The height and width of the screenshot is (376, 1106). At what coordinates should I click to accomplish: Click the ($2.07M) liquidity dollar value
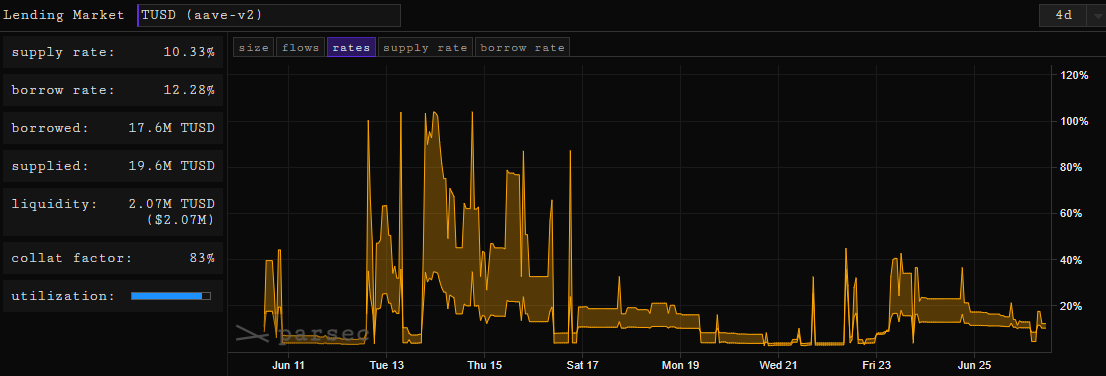181,220
